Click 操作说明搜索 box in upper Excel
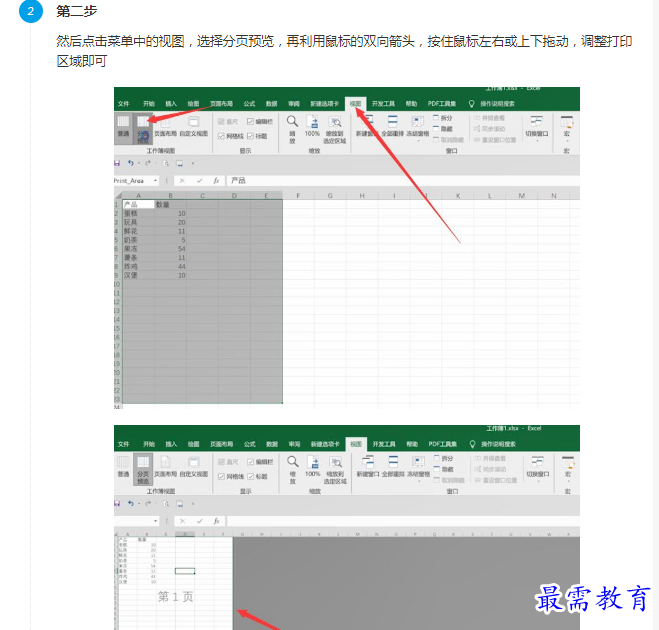This screenshot has width=659, height=630. pyautogui.click(x=498, y=104)
